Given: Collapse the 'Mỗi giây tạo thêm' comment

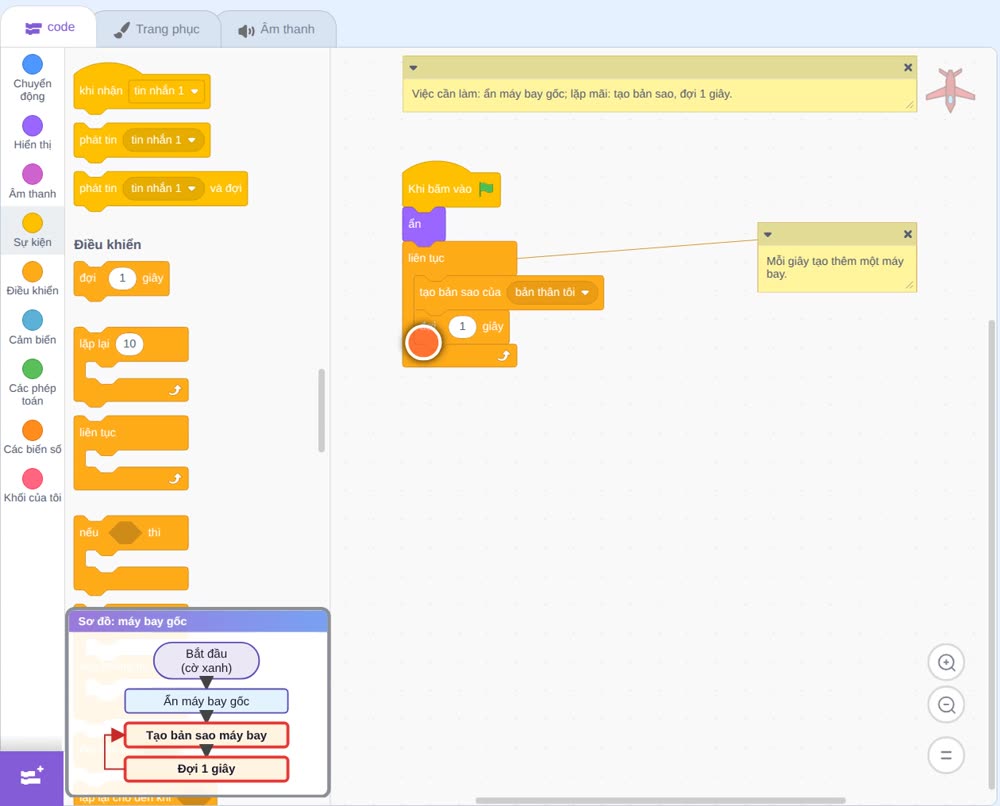Looking at the screenshot, I should pos(768,234).
